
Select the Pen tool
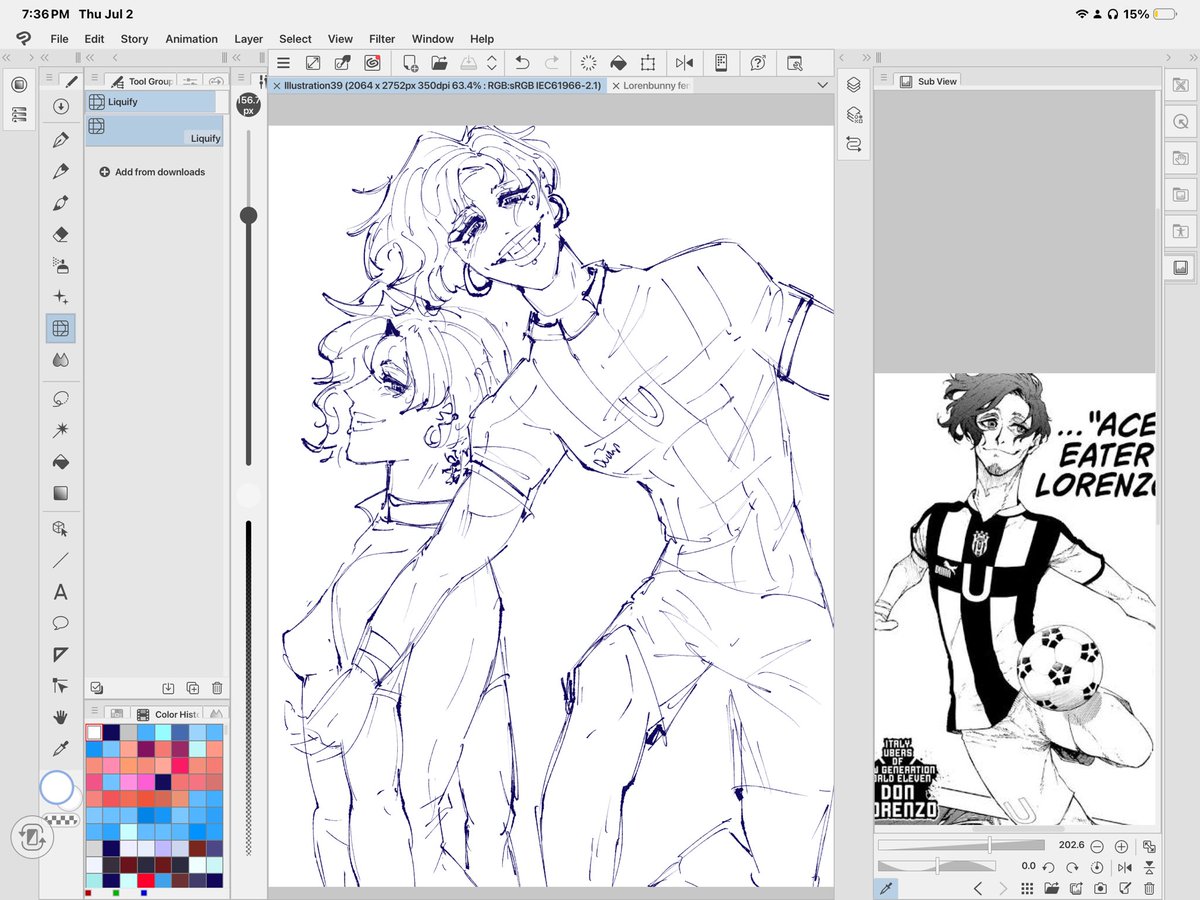point(60,139)
